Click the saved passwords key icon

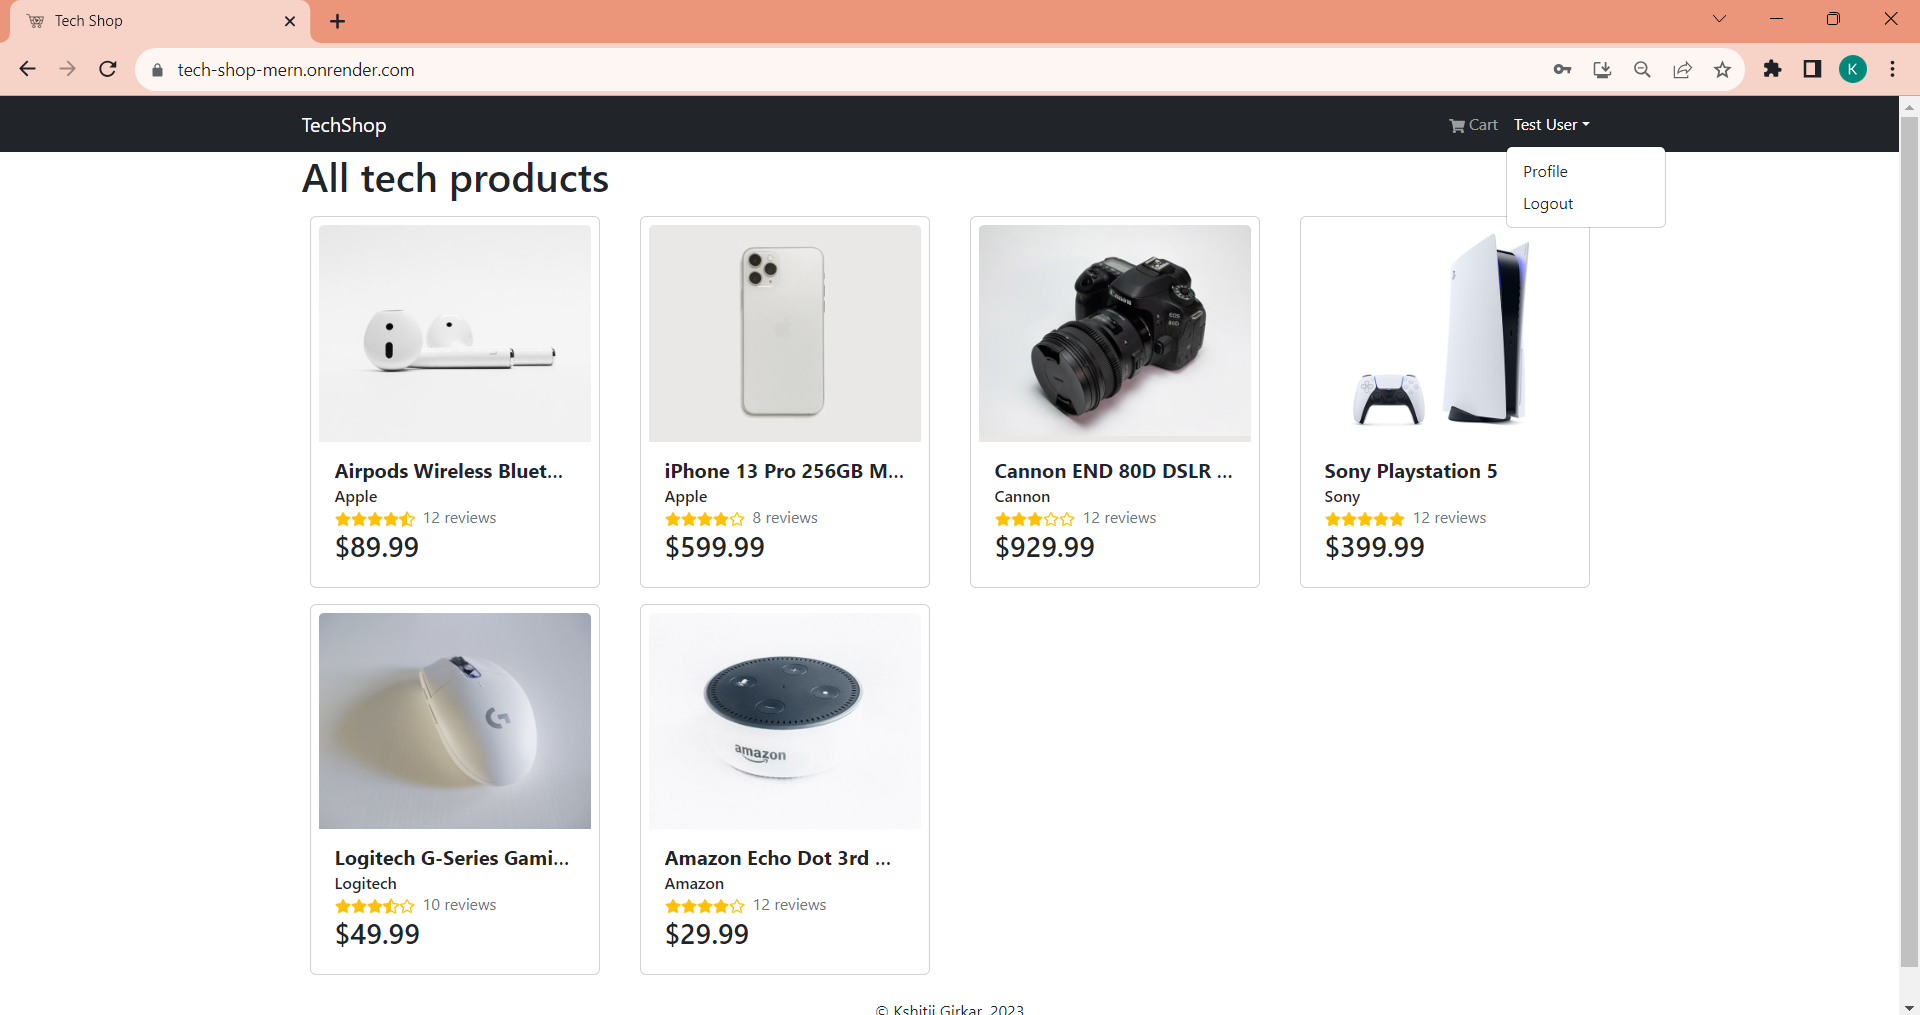(1562, 69)
